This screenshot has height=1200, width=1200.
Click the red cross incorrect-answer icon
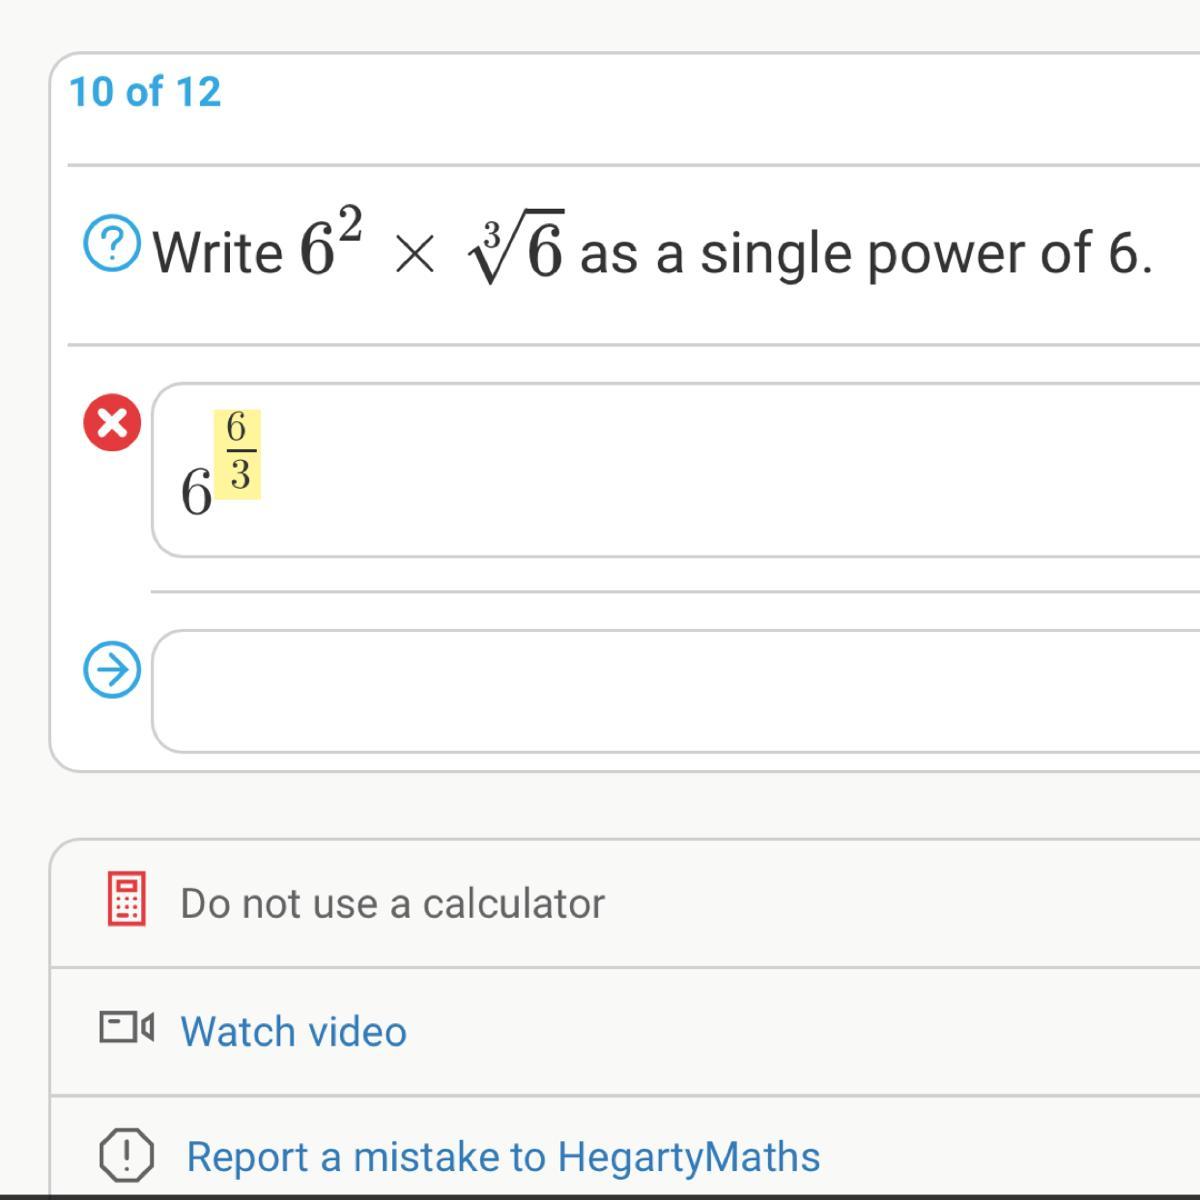[112, 422]
